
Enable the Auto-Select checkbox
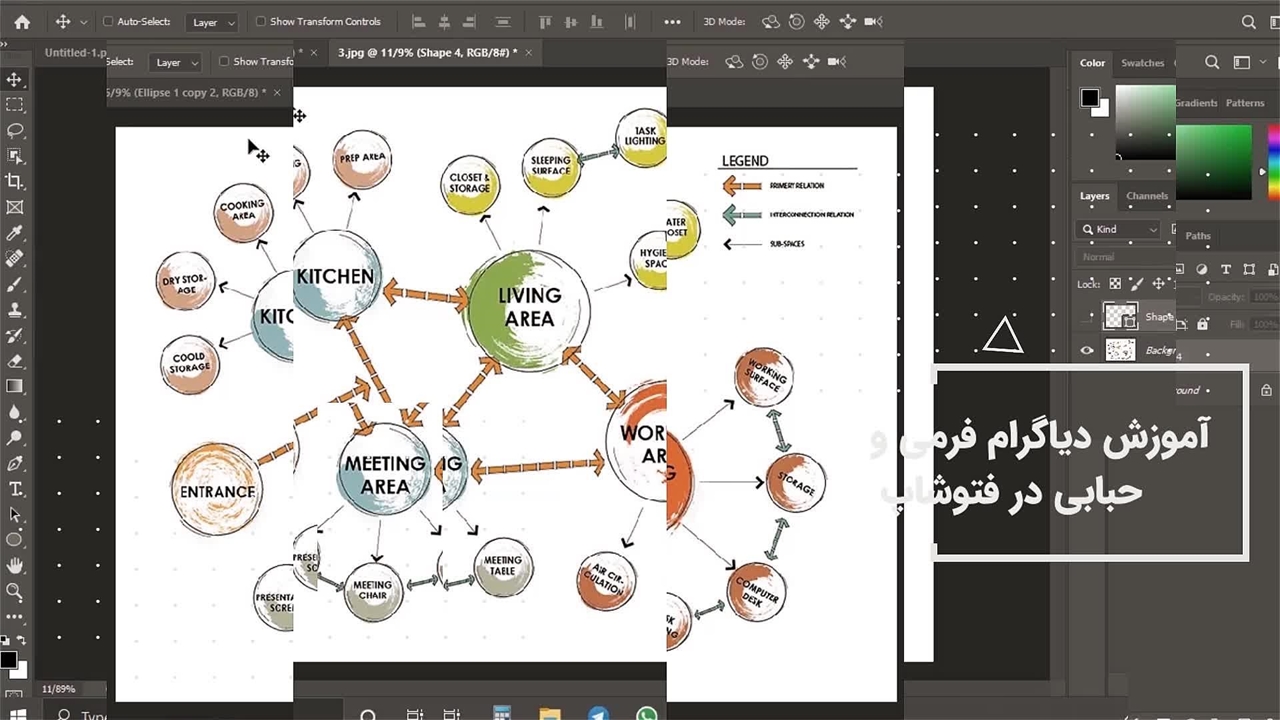tap(109, 21)
